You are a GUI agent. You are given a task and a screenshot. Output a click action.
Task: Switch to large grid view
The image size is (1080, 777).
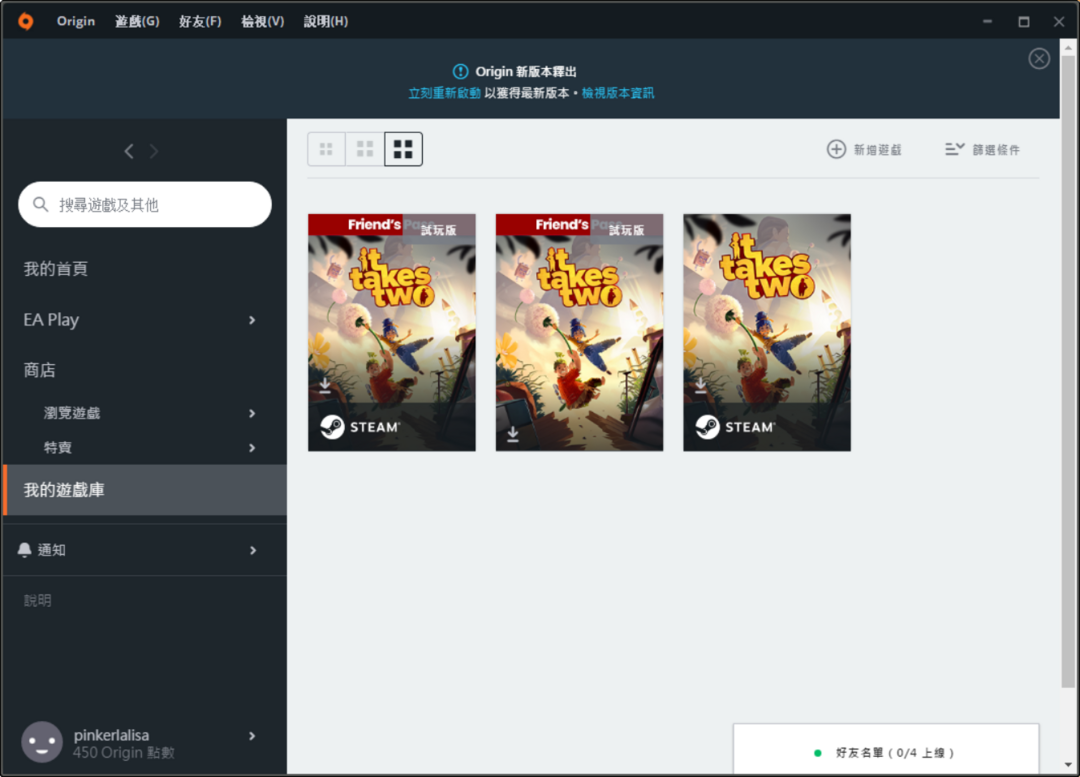[x=403, y=149]
